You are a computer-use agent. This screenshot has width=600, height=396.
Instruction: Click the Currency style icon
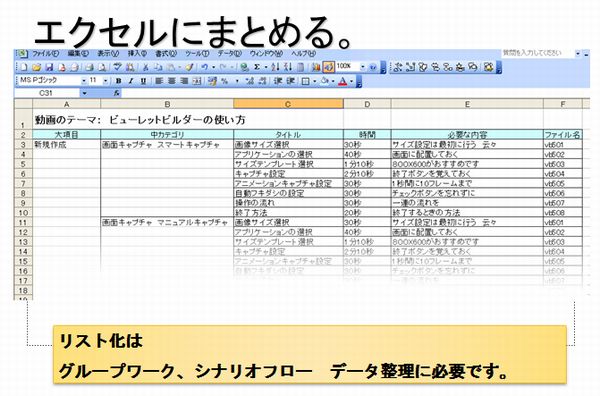pos(212,81)
